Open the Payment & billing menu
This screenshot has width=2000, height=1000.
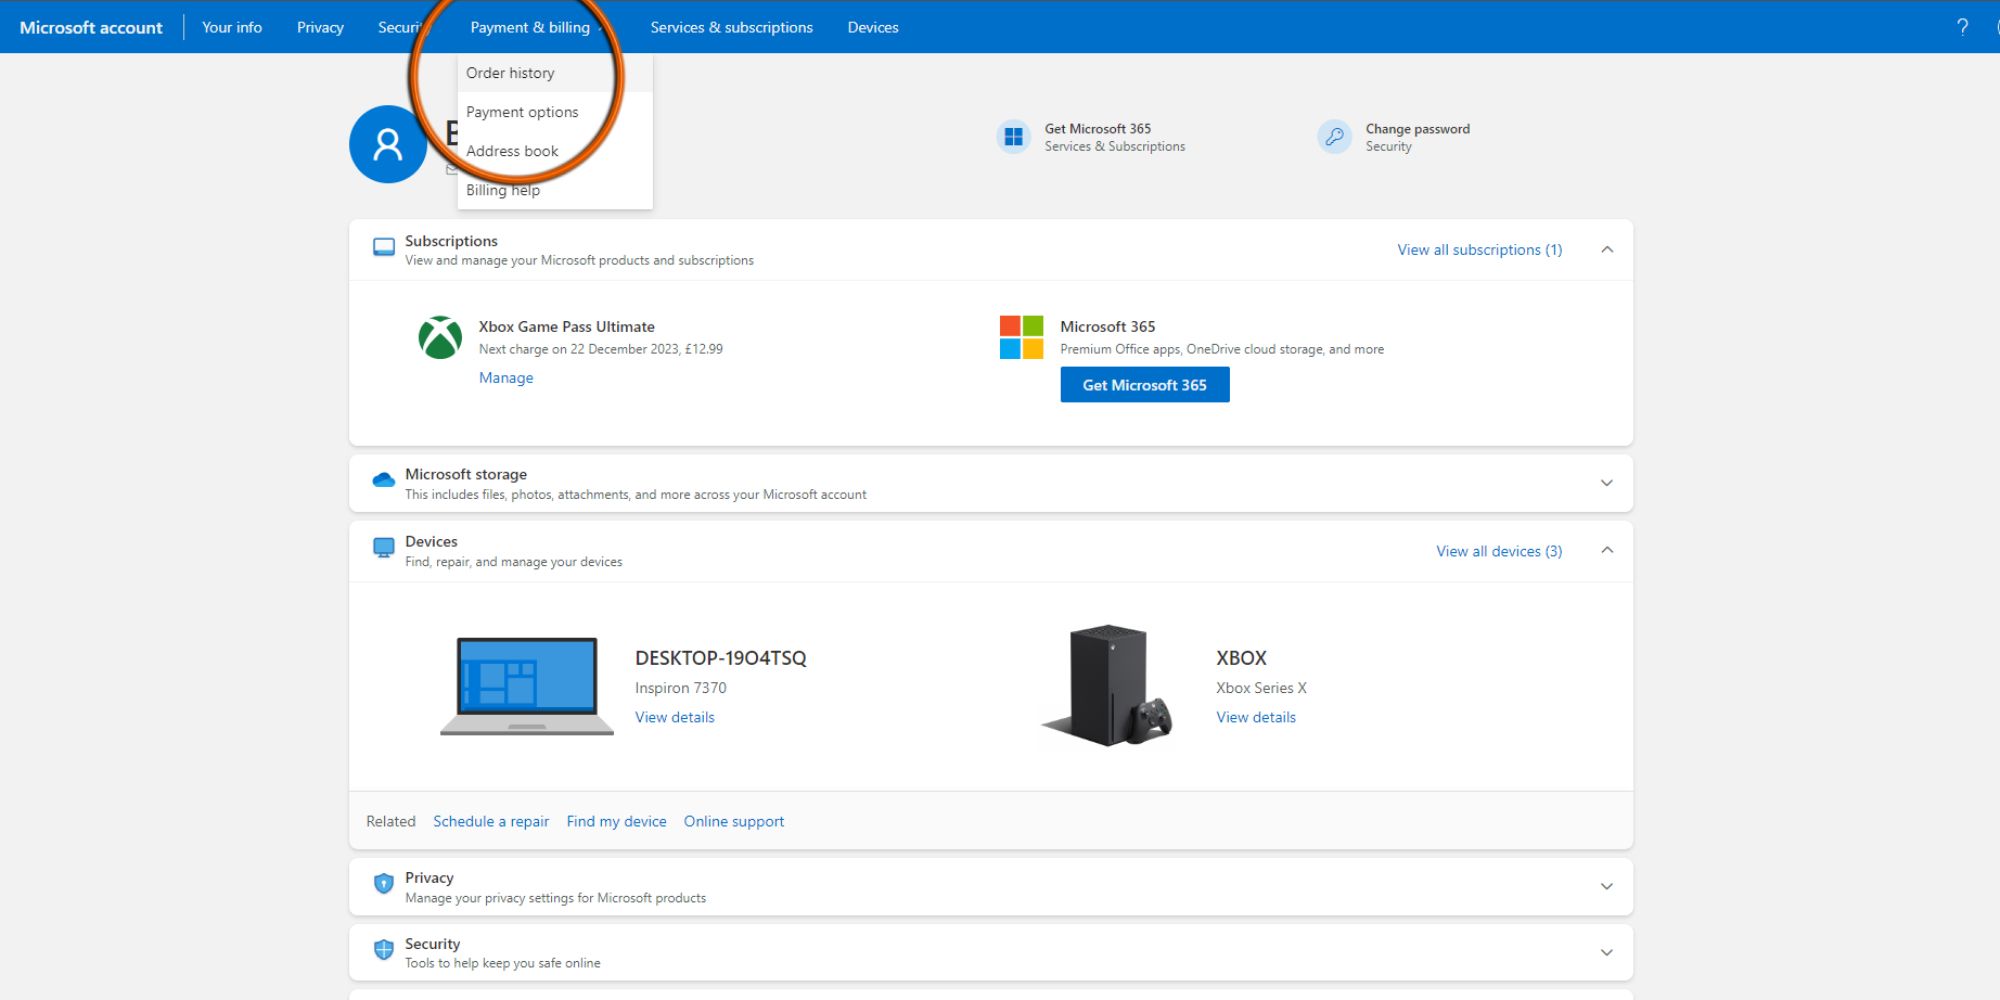530,27
